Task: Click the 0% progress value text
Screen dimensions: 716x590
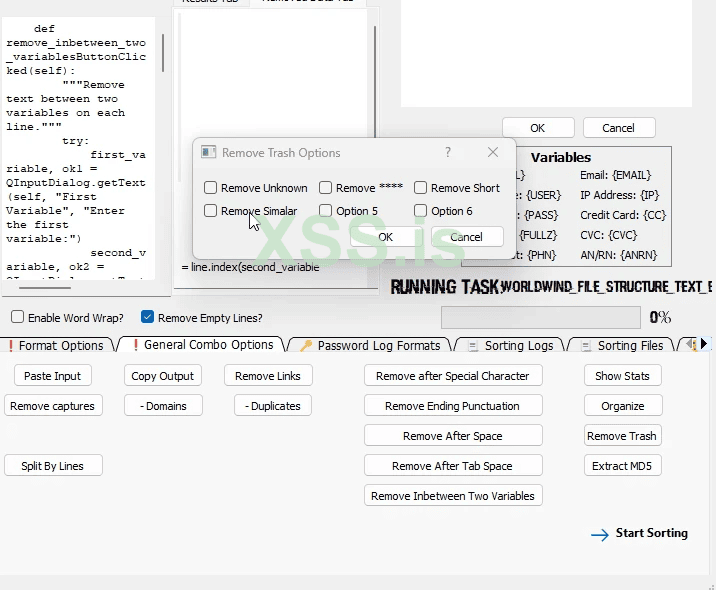Action: pos(660,317)
